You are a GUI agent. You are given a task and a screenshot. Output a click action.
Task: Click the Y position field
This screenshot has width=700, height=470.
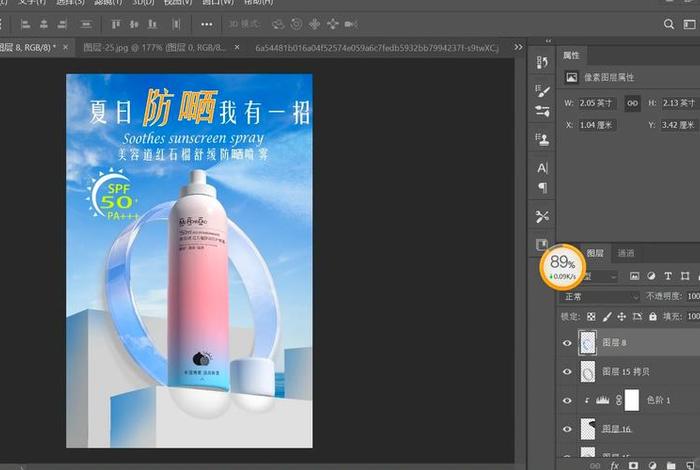[x=679, y=125]
